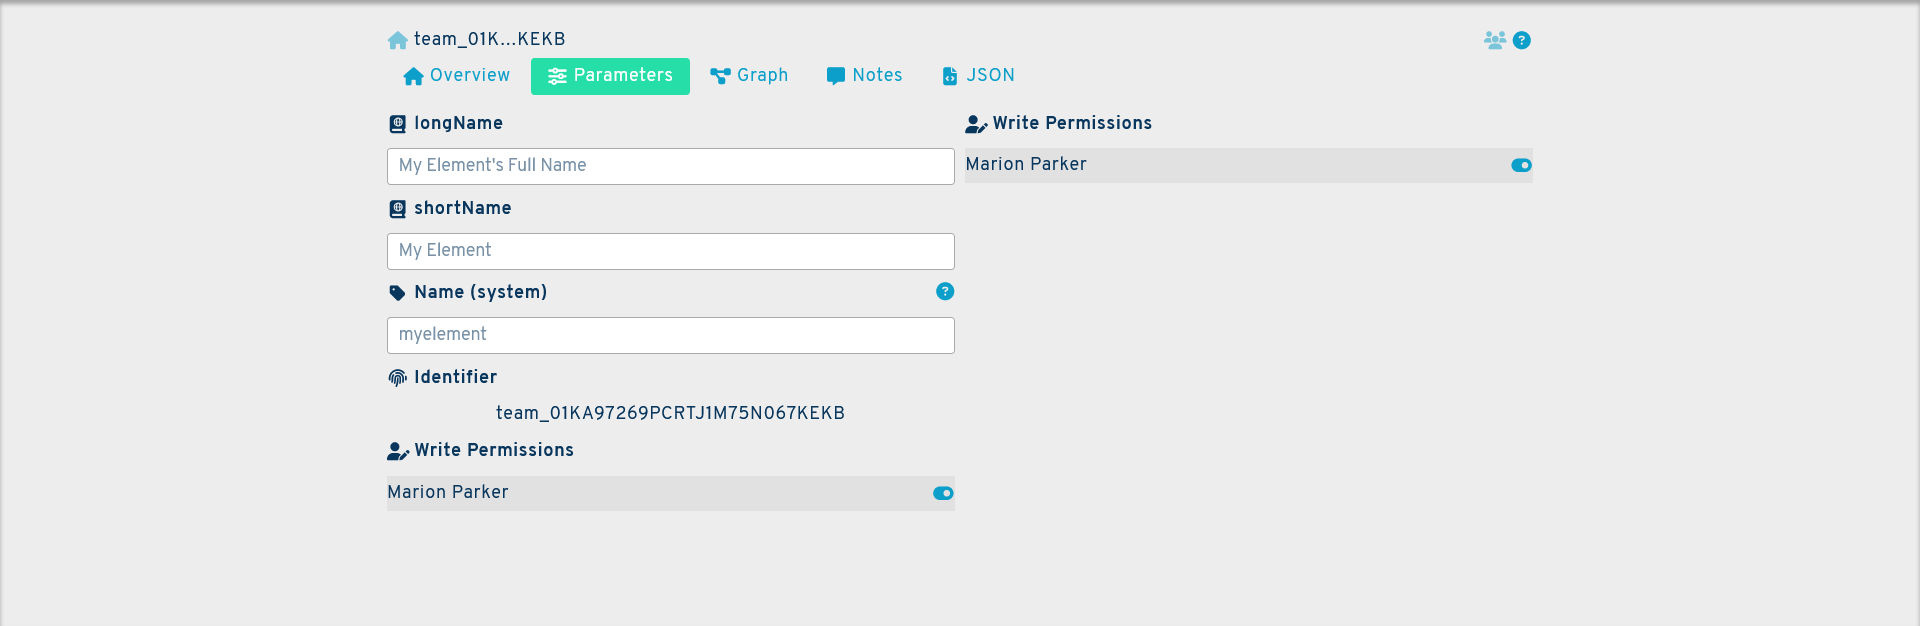Click the fingerprint icon beside Identifier
This screenshot has width=1920, height=626.
(396, 377)
